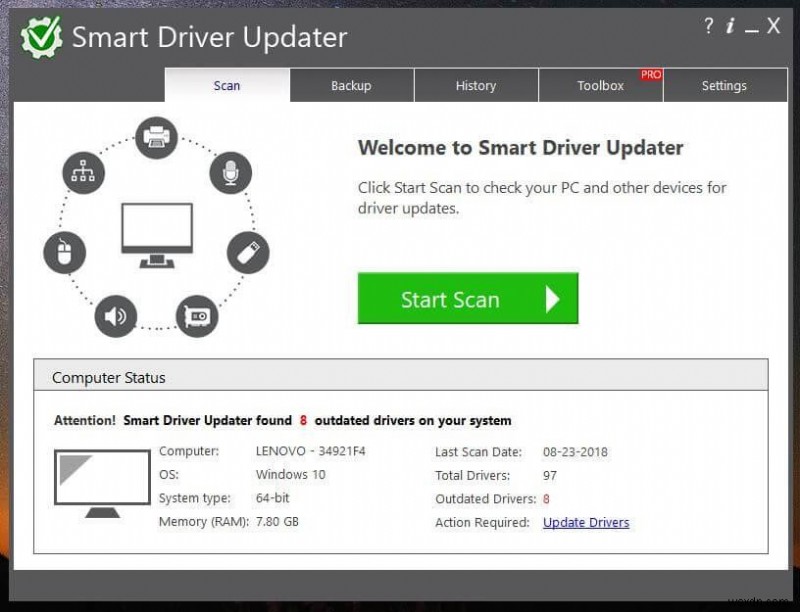Click the arrow on Start Scan button
This screenshot has width=800, height=612.
[x=553, y=299]
